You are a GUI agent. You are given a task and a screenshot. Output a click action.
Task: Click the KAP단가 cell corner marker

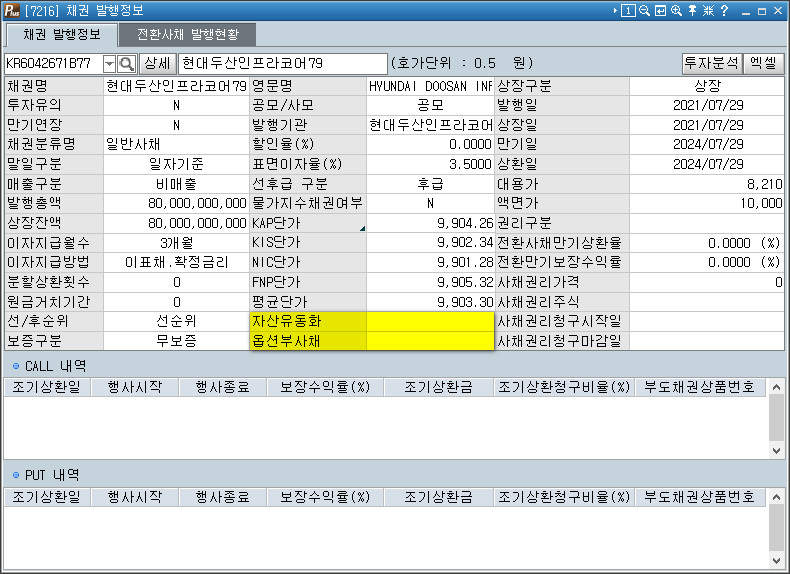(362, 229)
